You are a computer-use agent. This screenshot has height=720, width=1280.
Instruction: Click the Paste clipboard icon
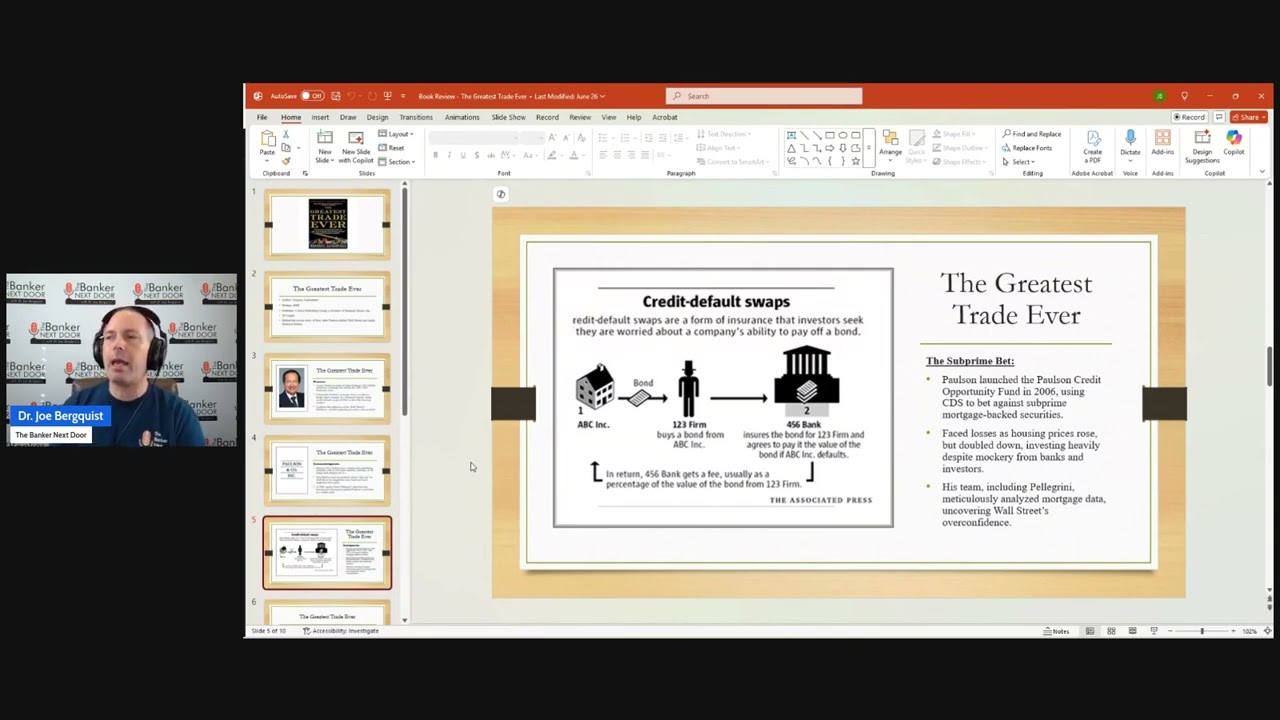click(267, 139)
